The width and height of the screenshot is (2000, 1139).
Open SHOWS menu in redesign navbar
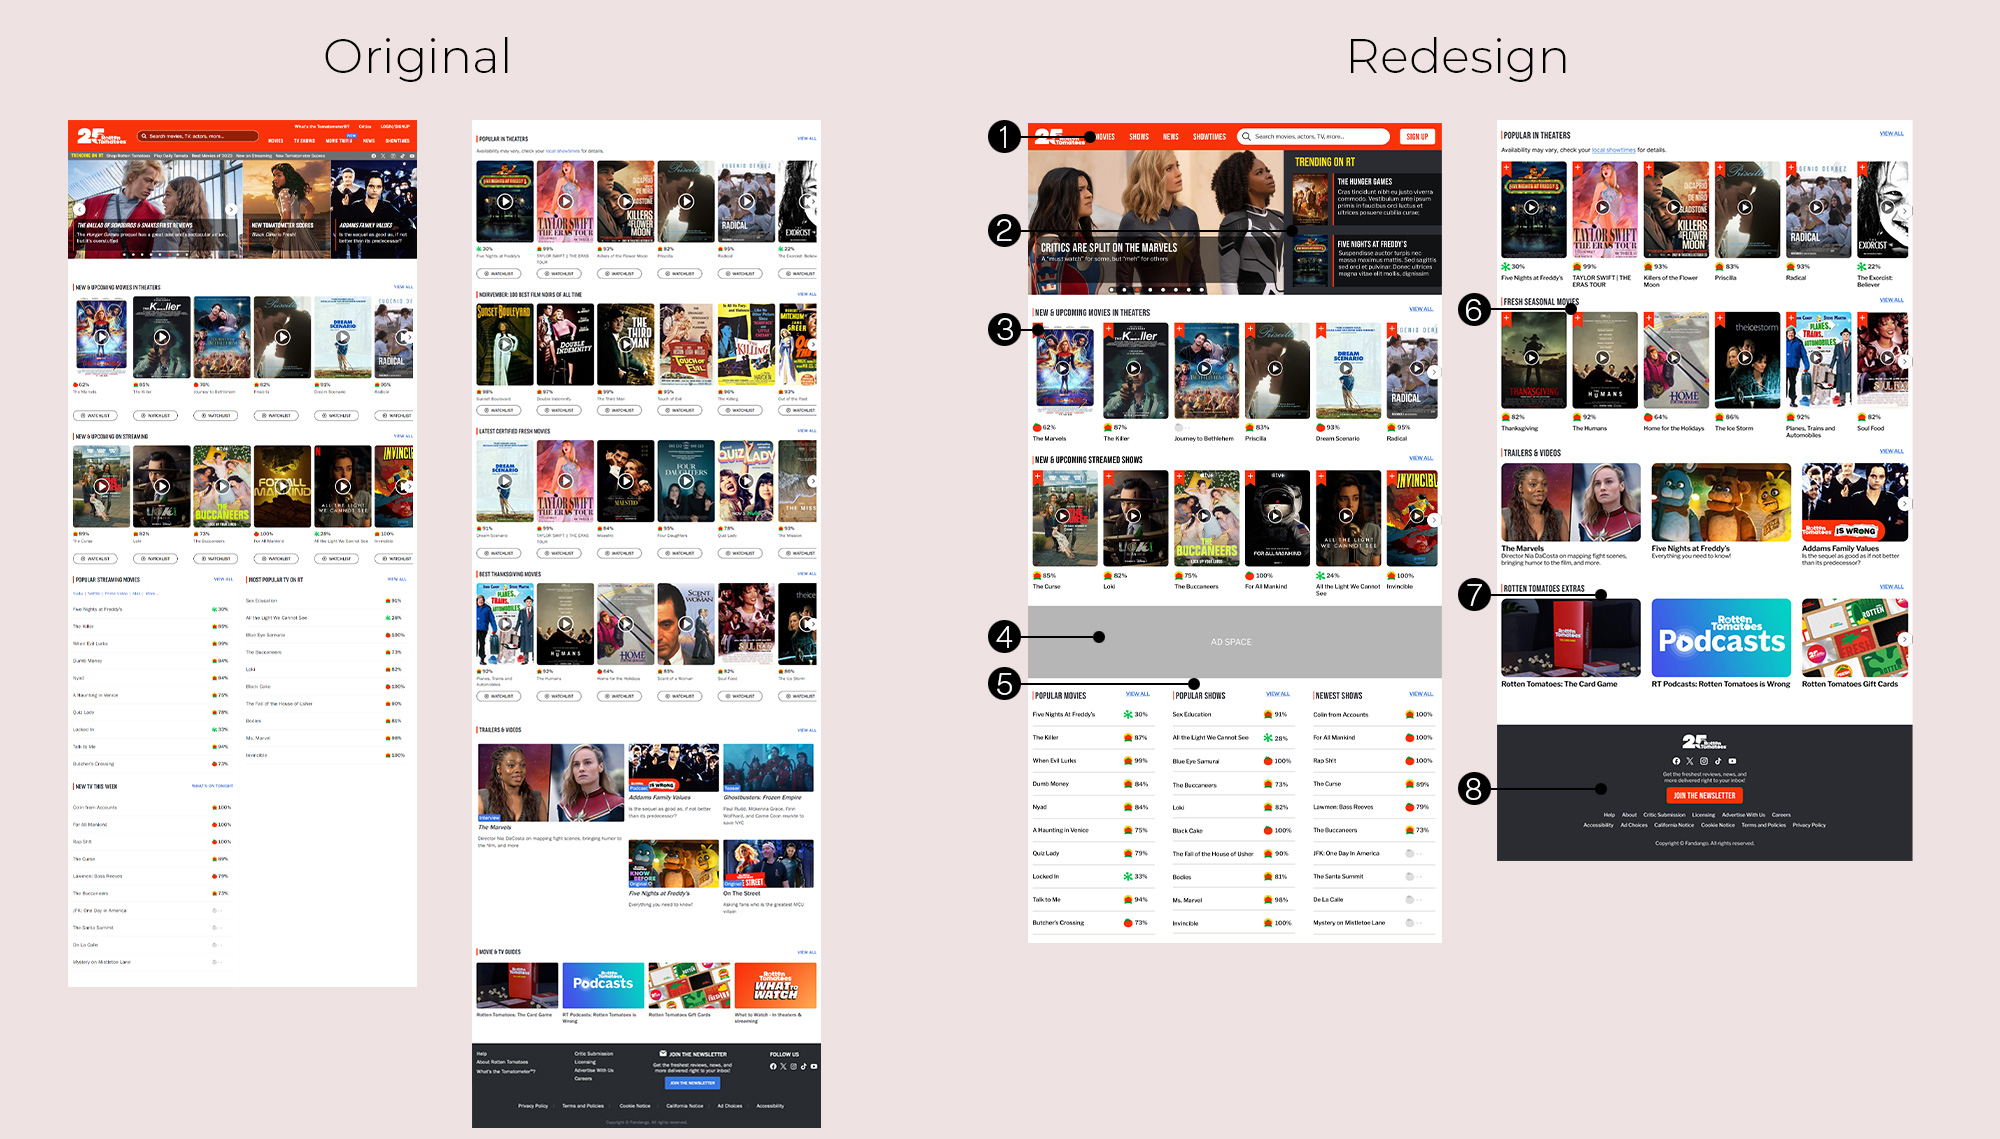1139,137
